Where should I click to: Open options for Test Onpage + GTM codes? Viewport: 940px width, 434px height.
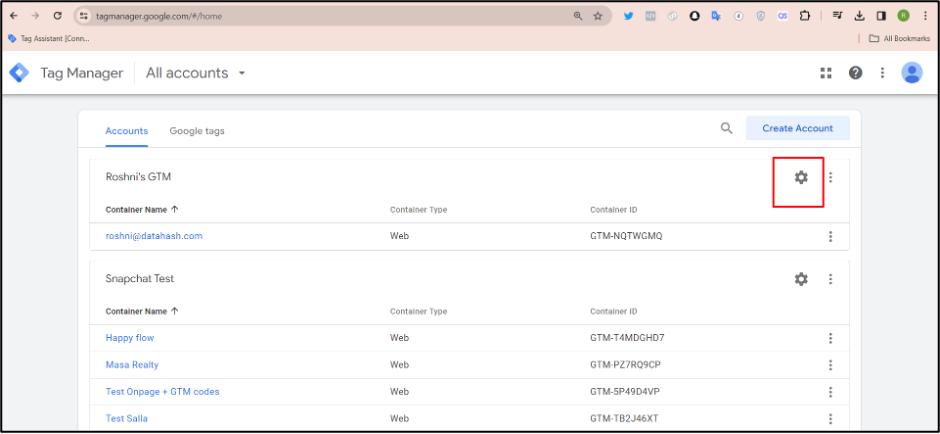(830, 392)
